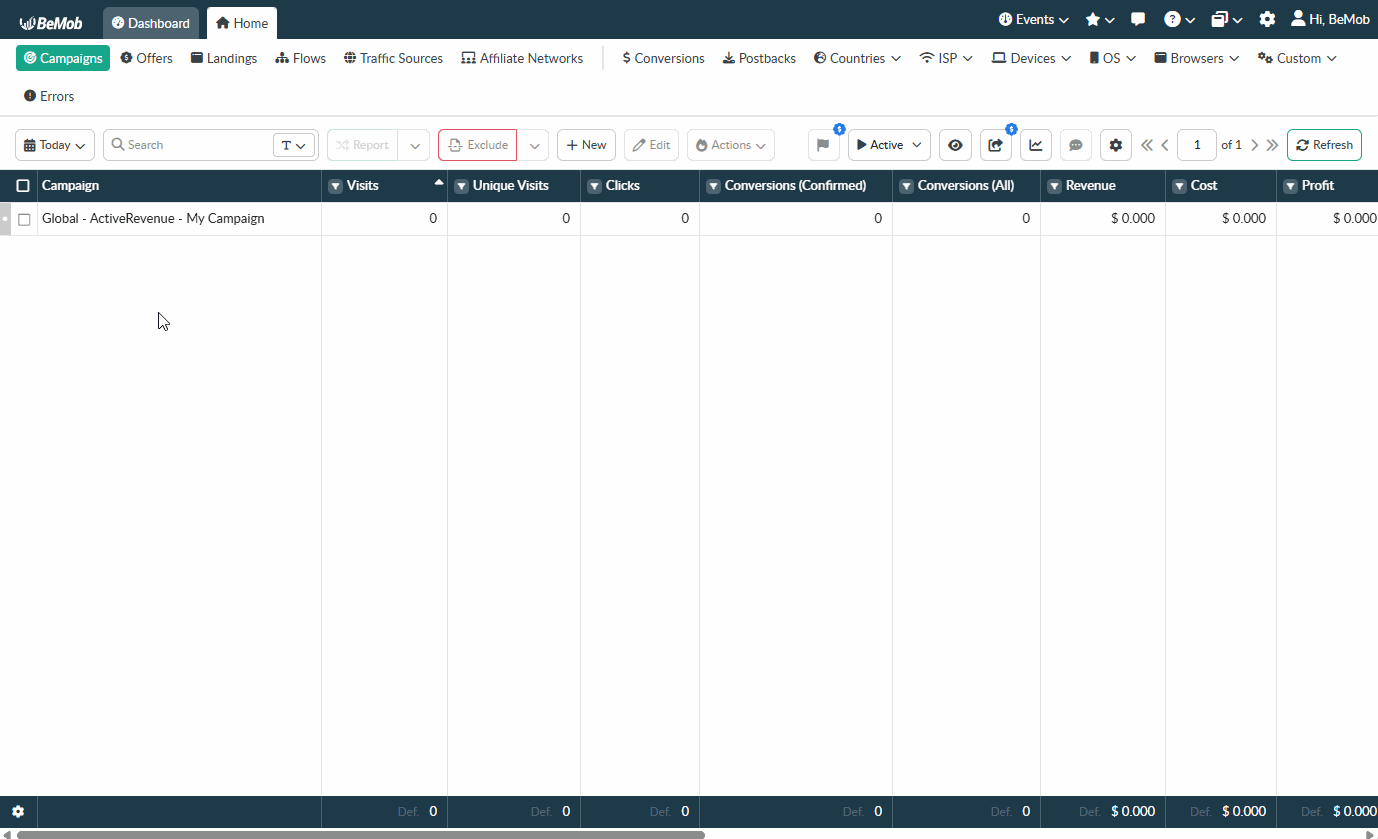The image size is (1378, 839).
Task: Open the search type T dropdown
Action: click(294, 145)
